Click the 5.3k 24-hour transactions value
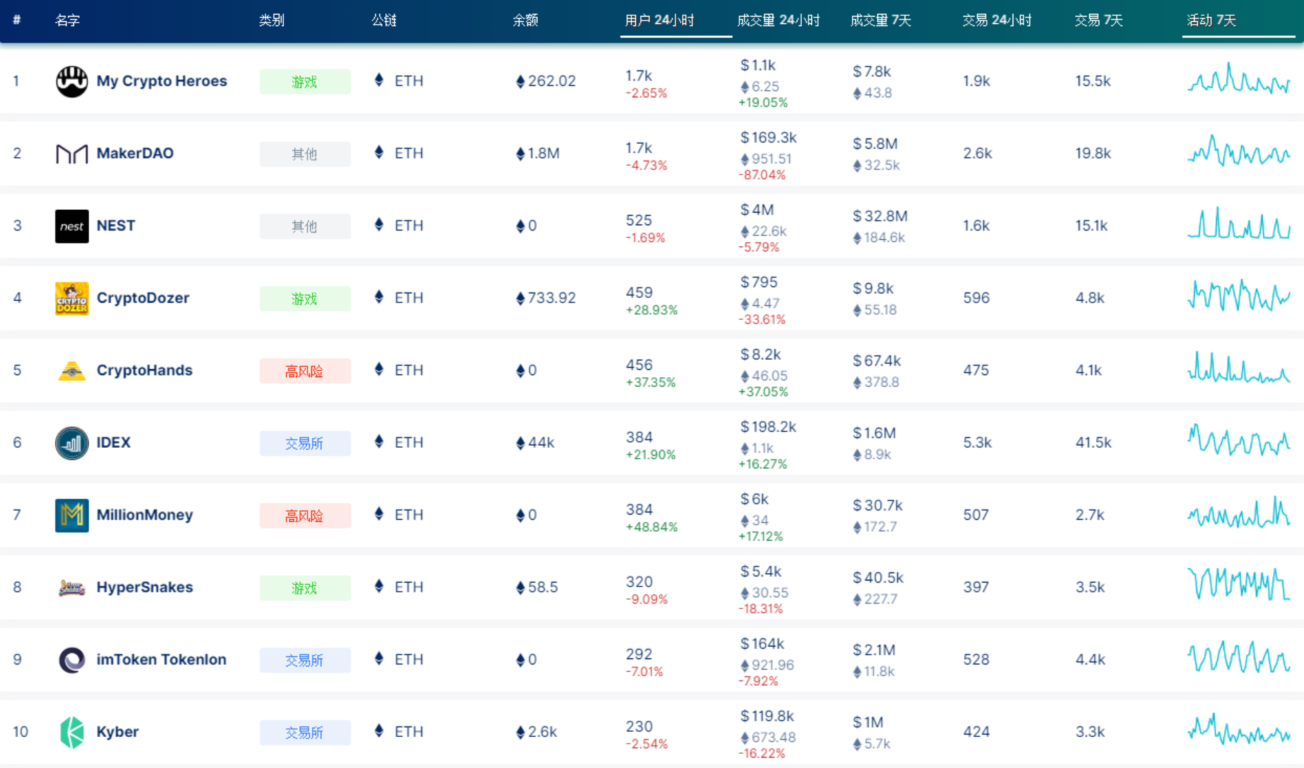 point(977,442)
